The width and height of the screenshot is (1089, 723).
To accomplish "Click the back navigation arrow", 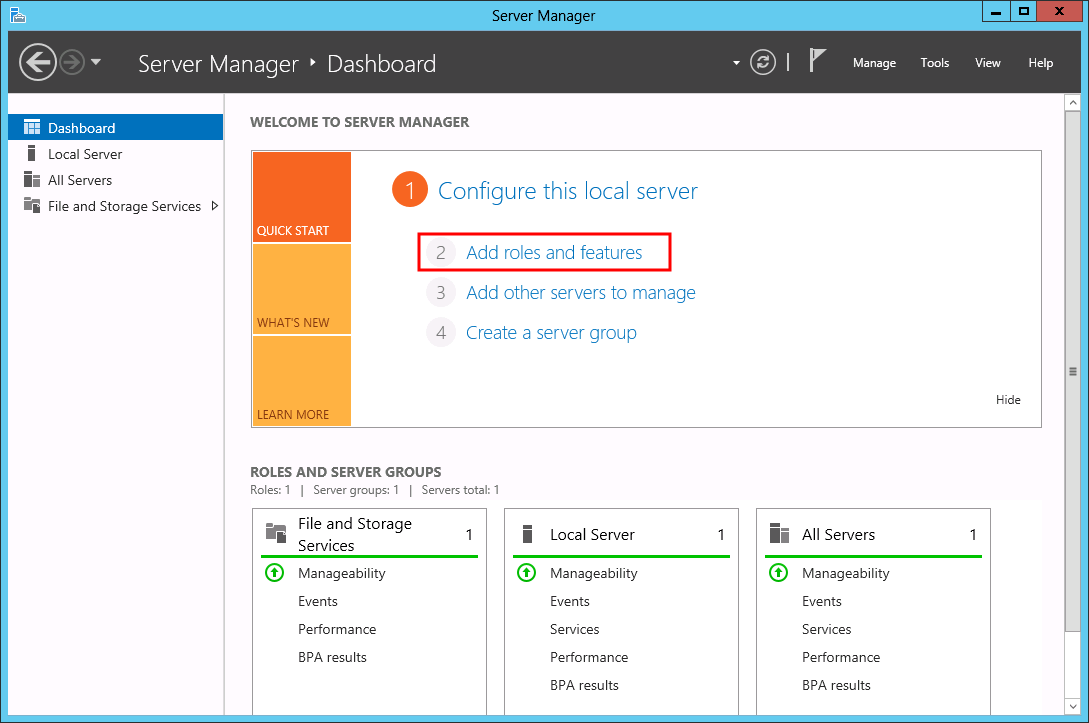I will tap(38, 63).
